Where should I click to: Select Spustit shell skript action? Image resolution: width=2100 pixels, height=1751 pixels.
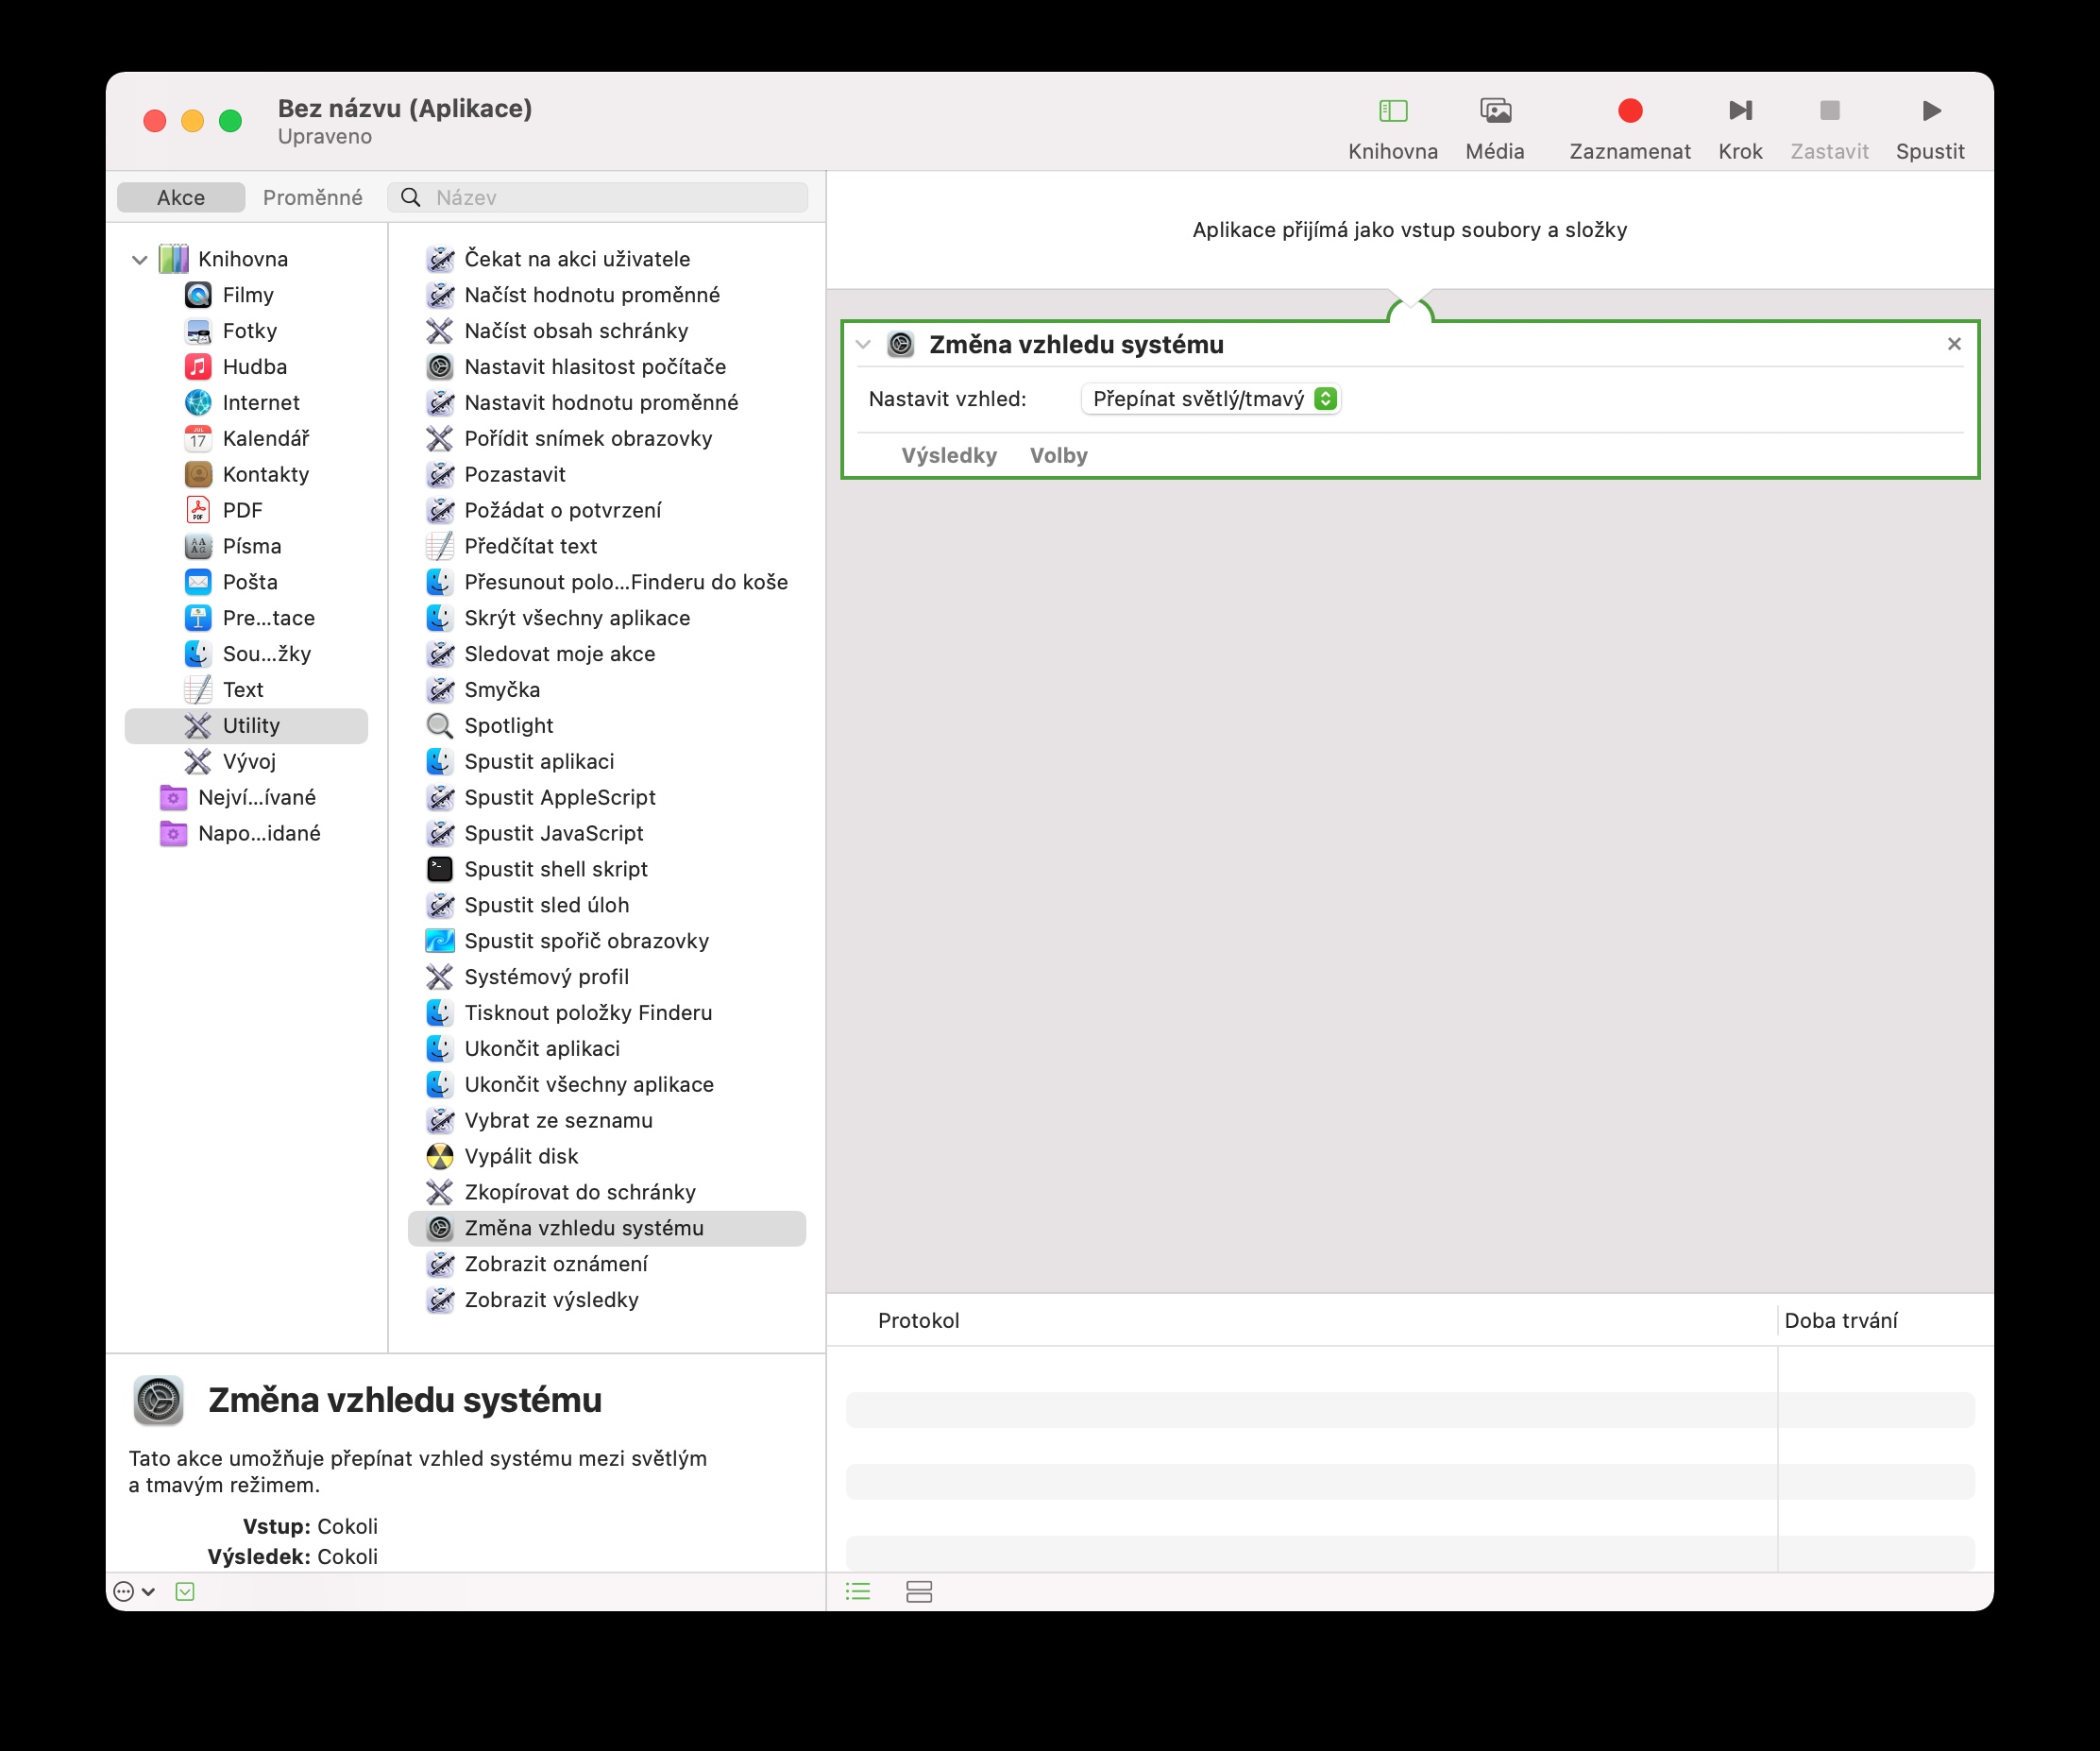point(555,869)
